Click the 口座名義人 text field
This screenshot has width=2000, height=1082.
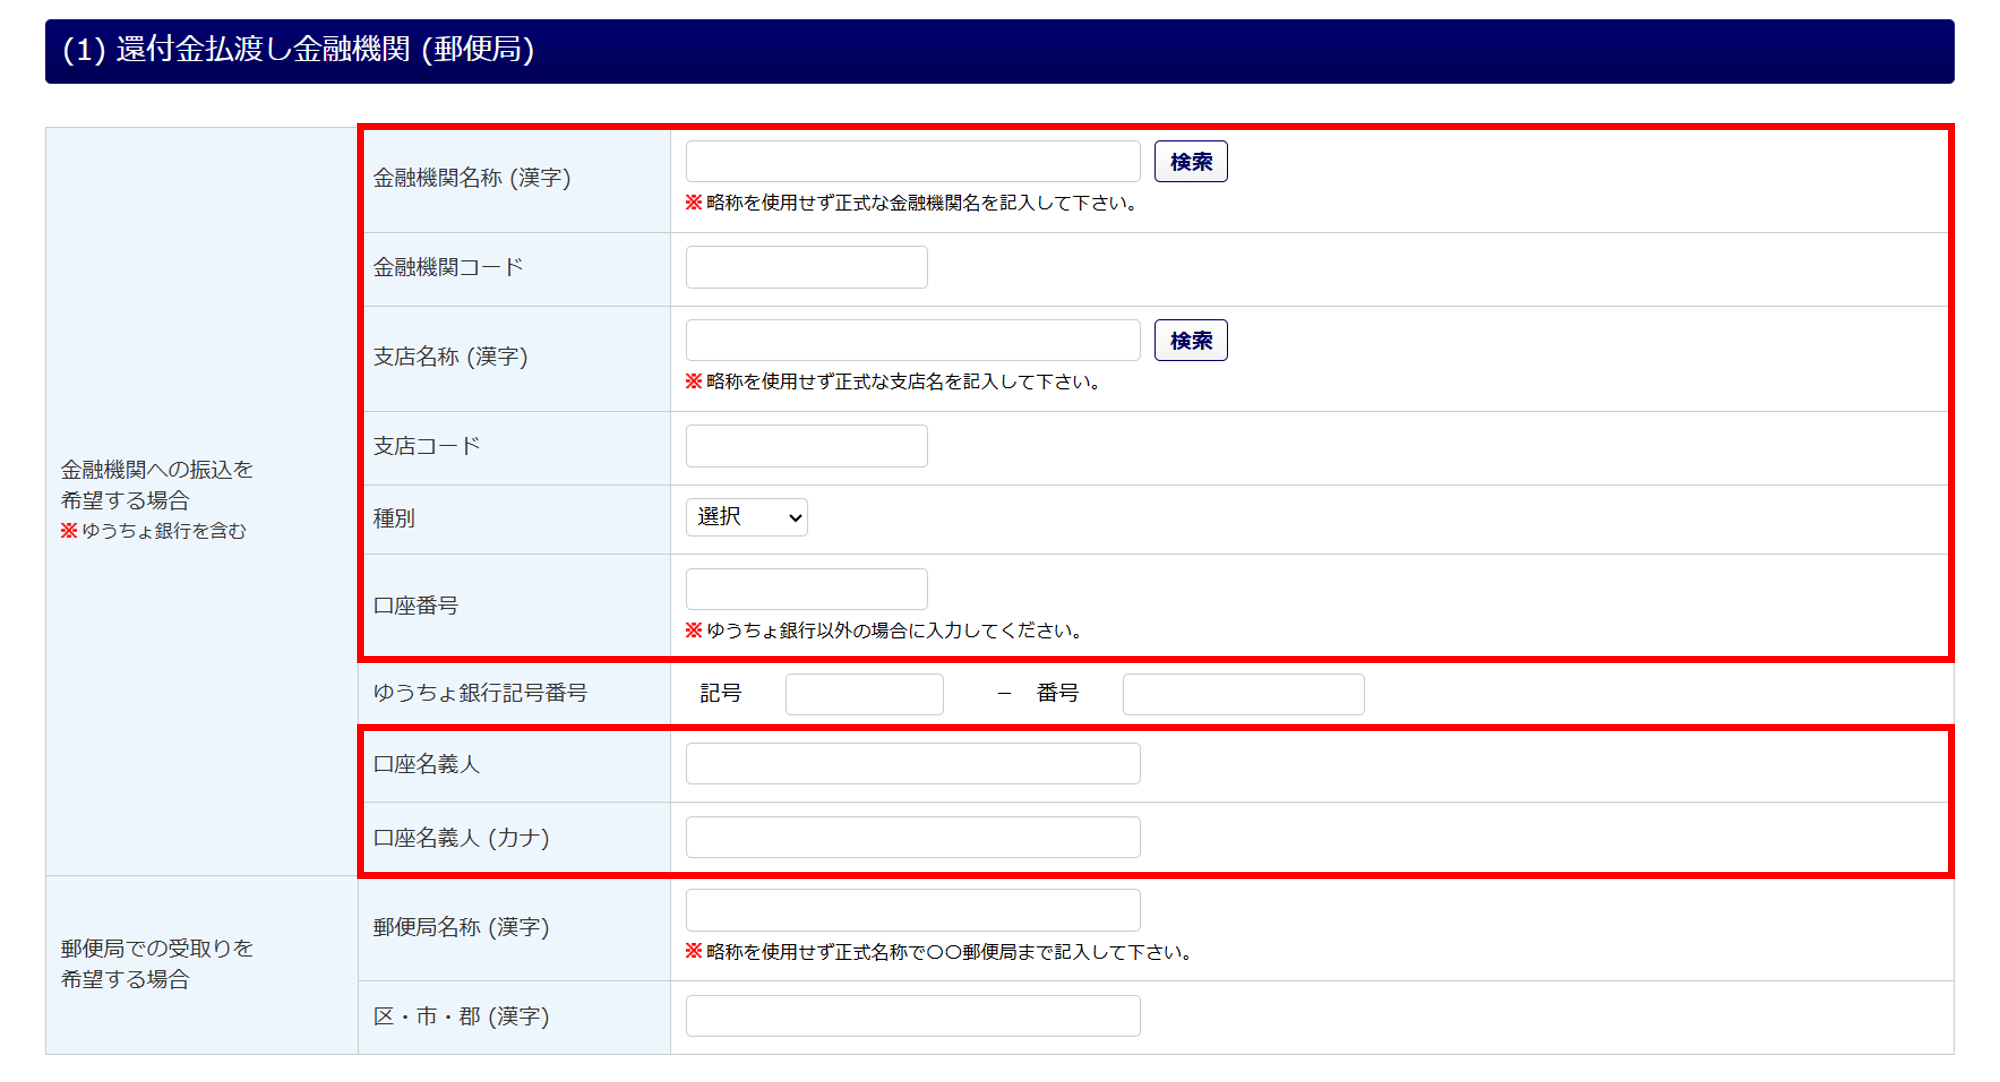(x=912, y=764)
